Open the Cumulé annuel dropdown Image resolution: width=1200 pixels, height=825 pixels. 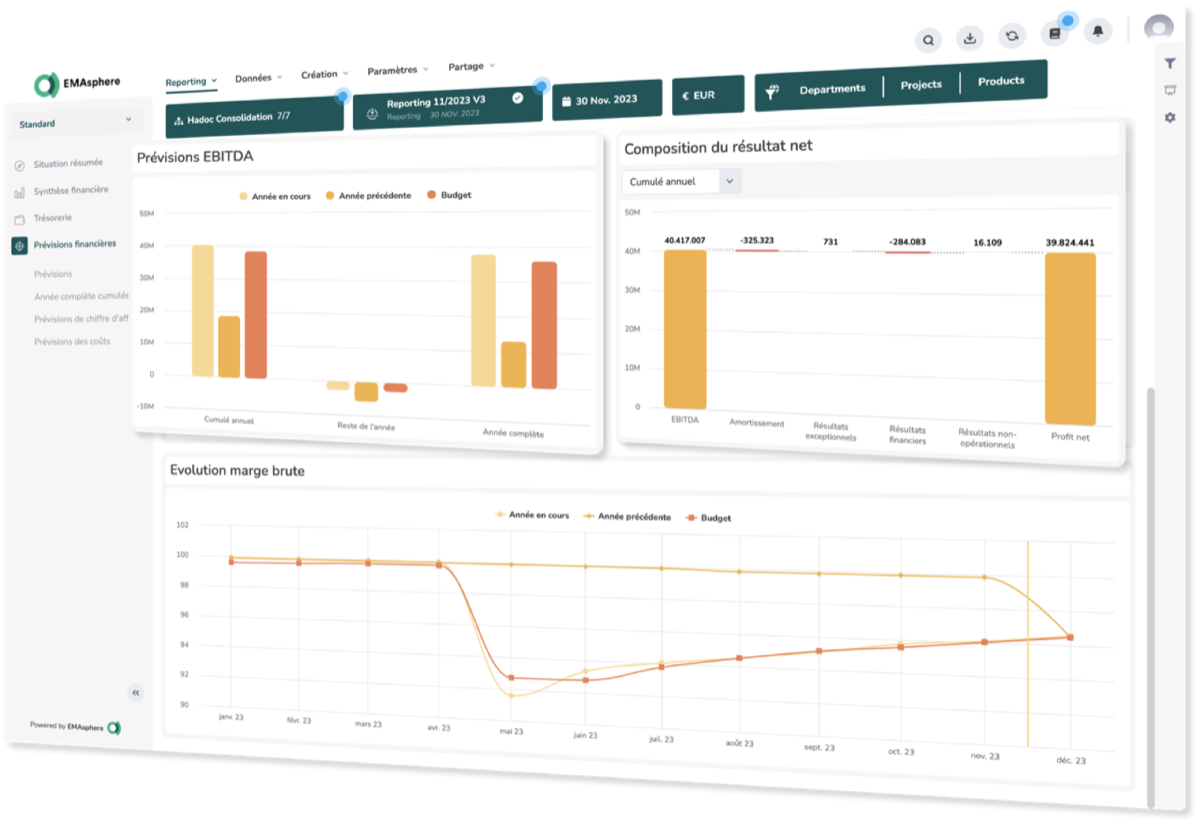coord(682,182)
